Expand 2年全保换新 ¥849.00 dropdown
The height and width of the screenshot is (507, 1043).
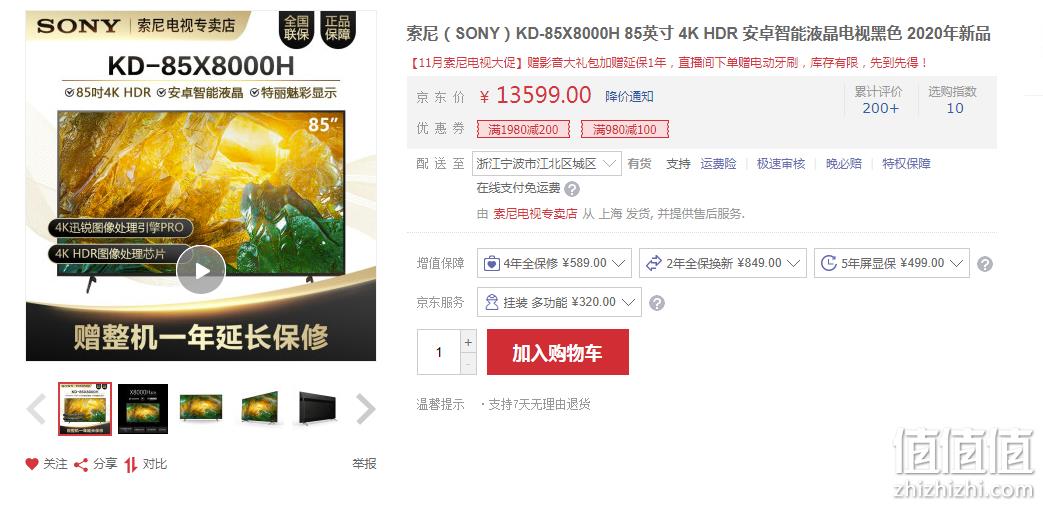coord(722,263)
